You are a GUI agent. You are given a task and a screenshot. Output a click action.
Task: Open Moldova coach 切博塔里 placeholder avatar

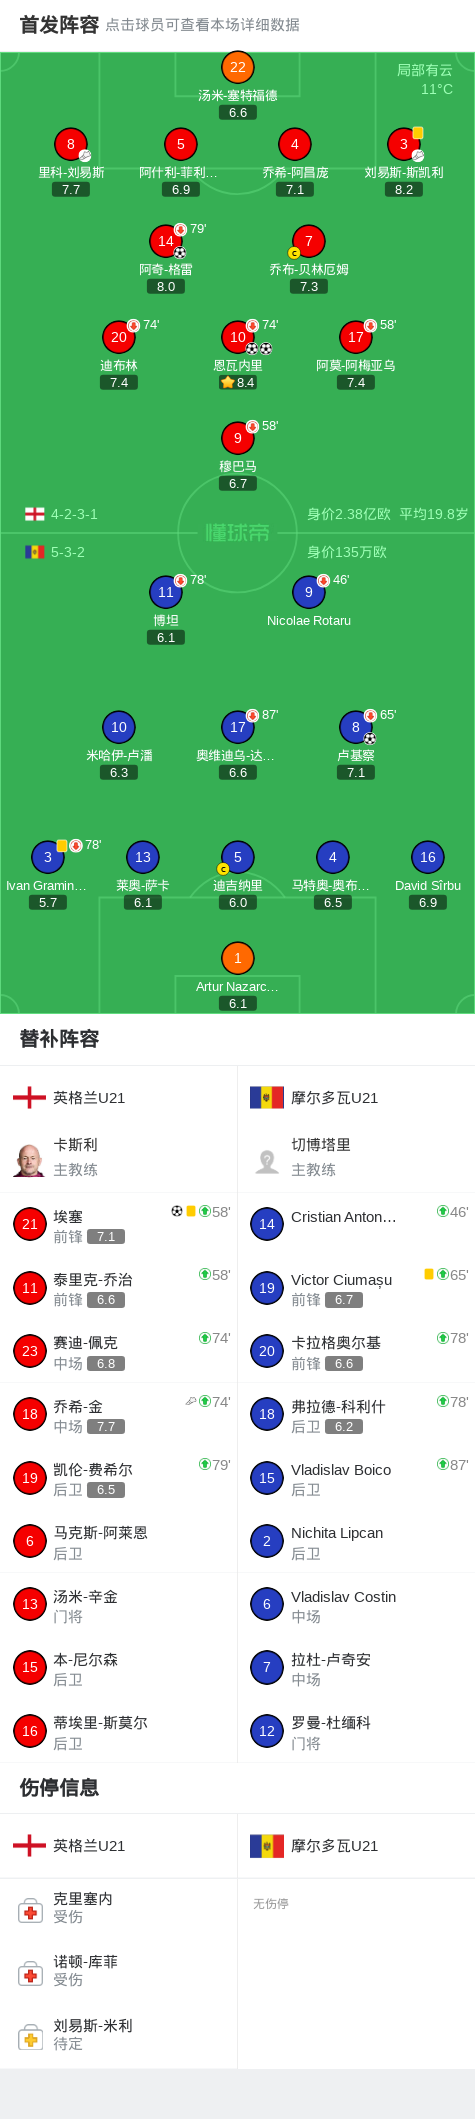(x=267, y=1159)
